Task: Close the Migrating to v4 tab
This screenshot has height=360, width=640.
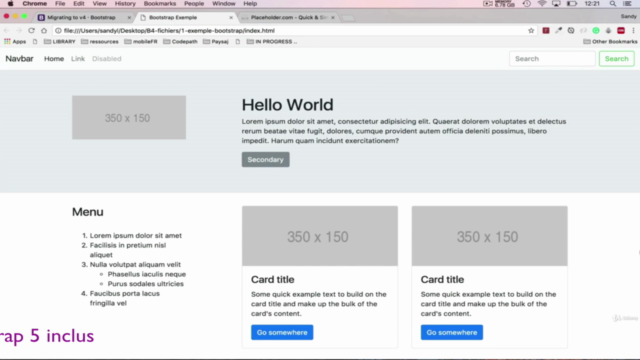Action: [129, 18]
